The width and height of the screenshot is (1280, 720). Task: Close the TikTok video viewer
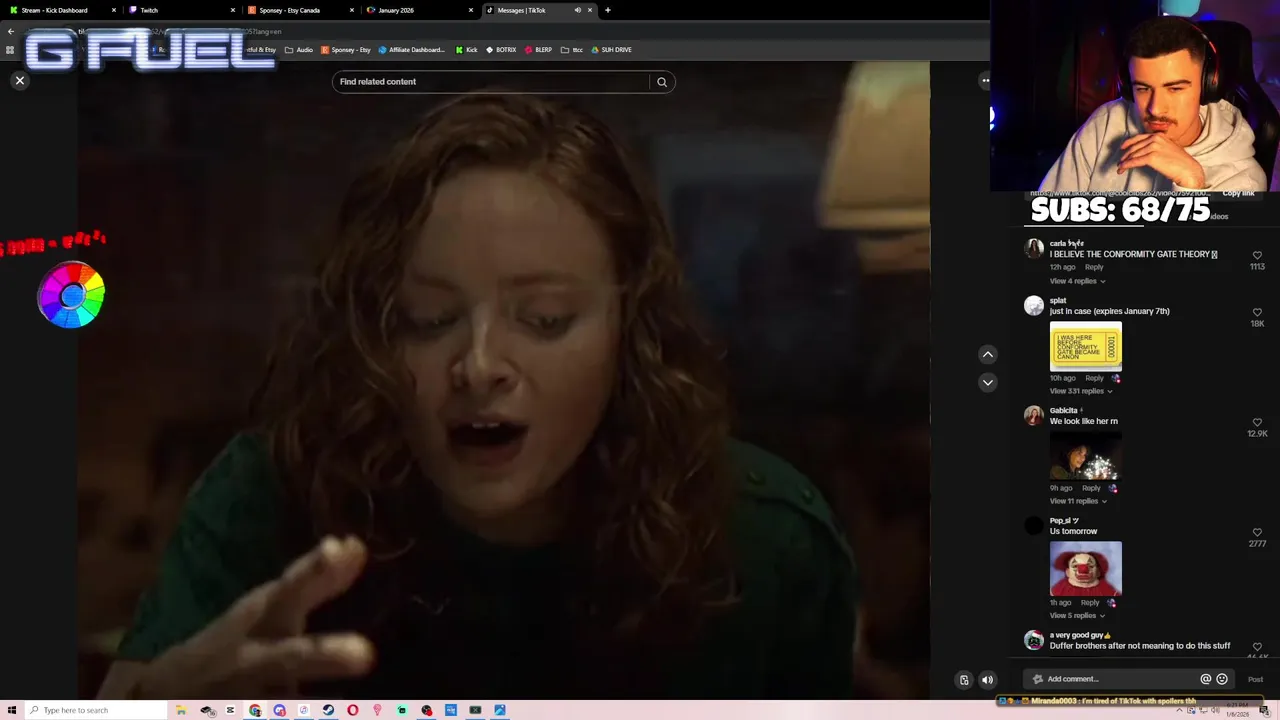19,80
